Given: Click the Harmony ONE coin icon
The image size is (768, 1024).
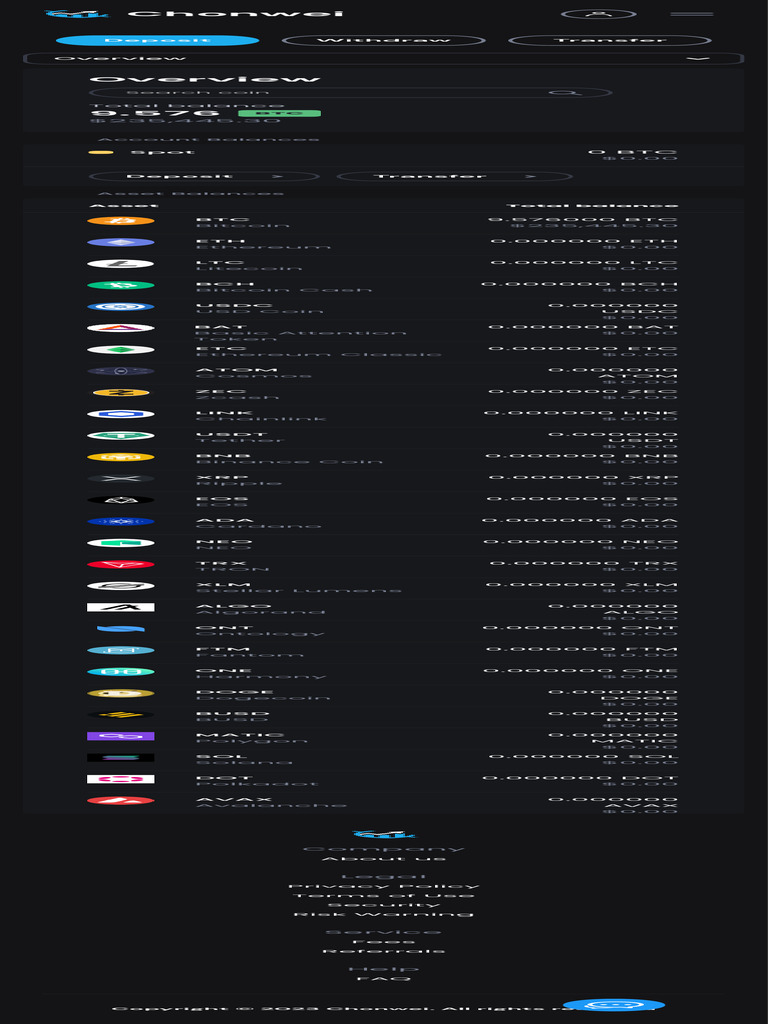Looking at the screenshot, I should [x=121, y=672].
